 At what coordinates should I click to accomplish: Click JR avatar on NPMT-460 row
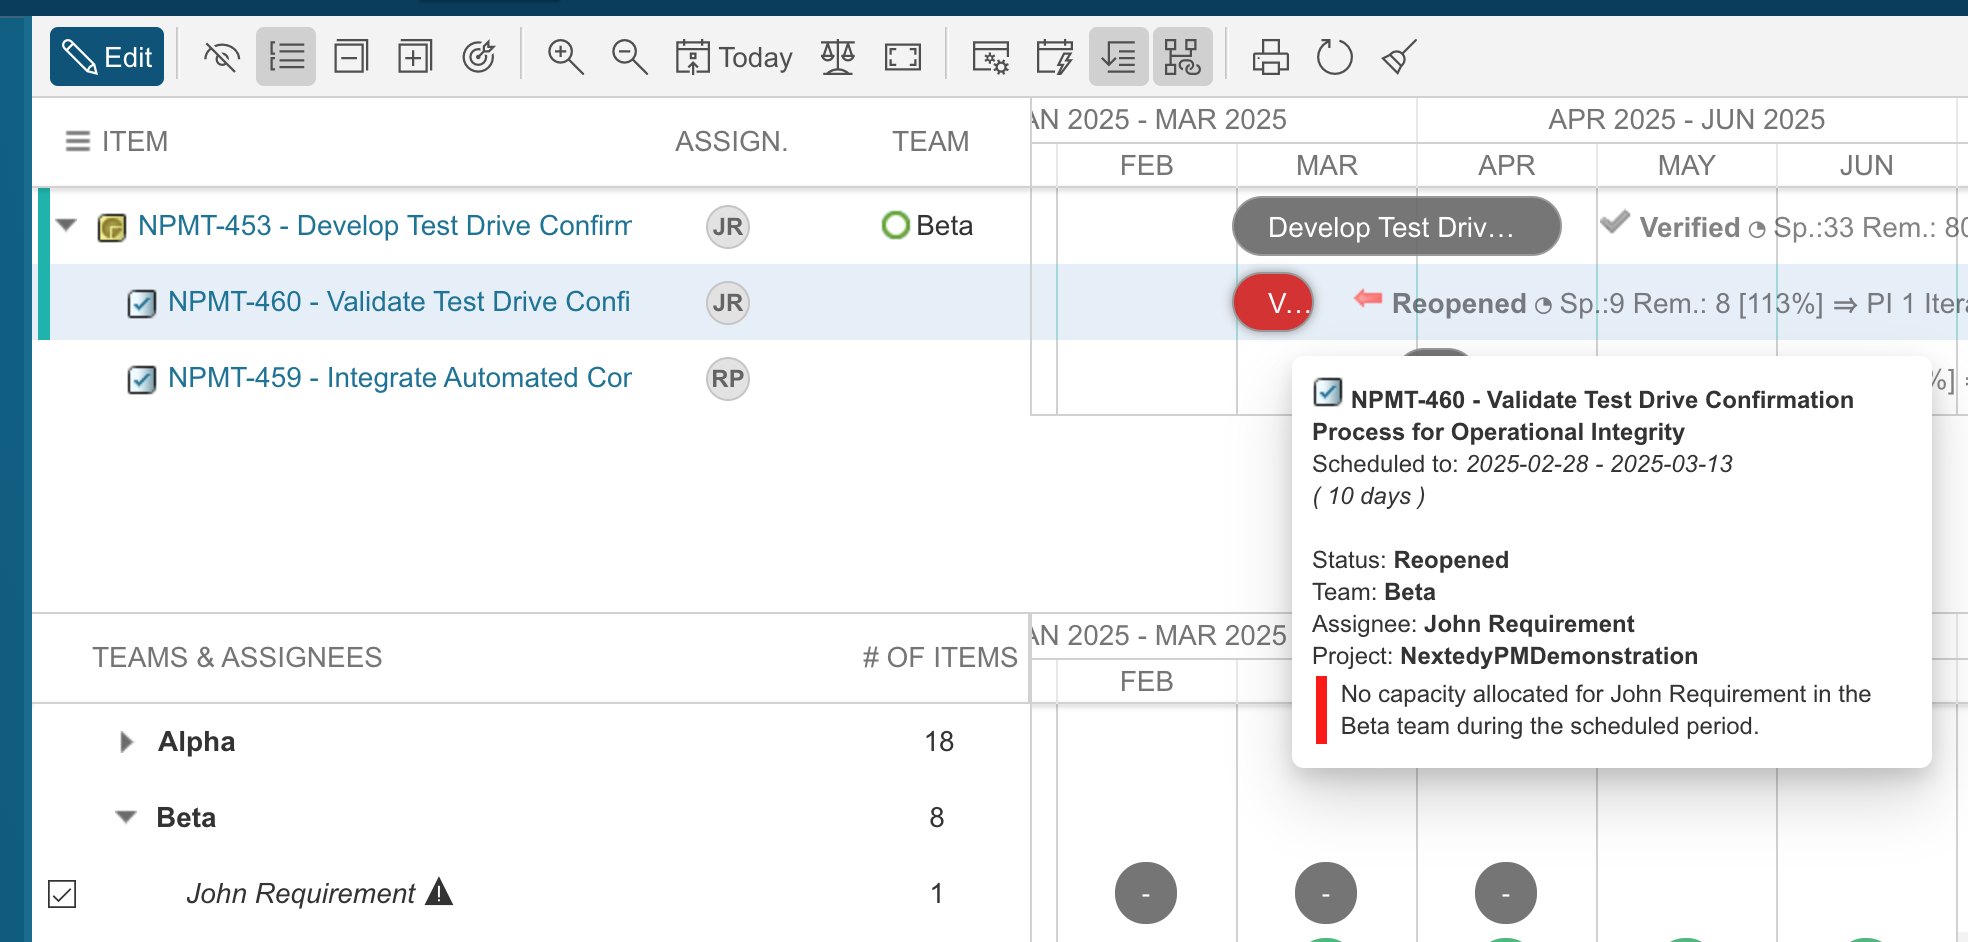coord(728,303)
